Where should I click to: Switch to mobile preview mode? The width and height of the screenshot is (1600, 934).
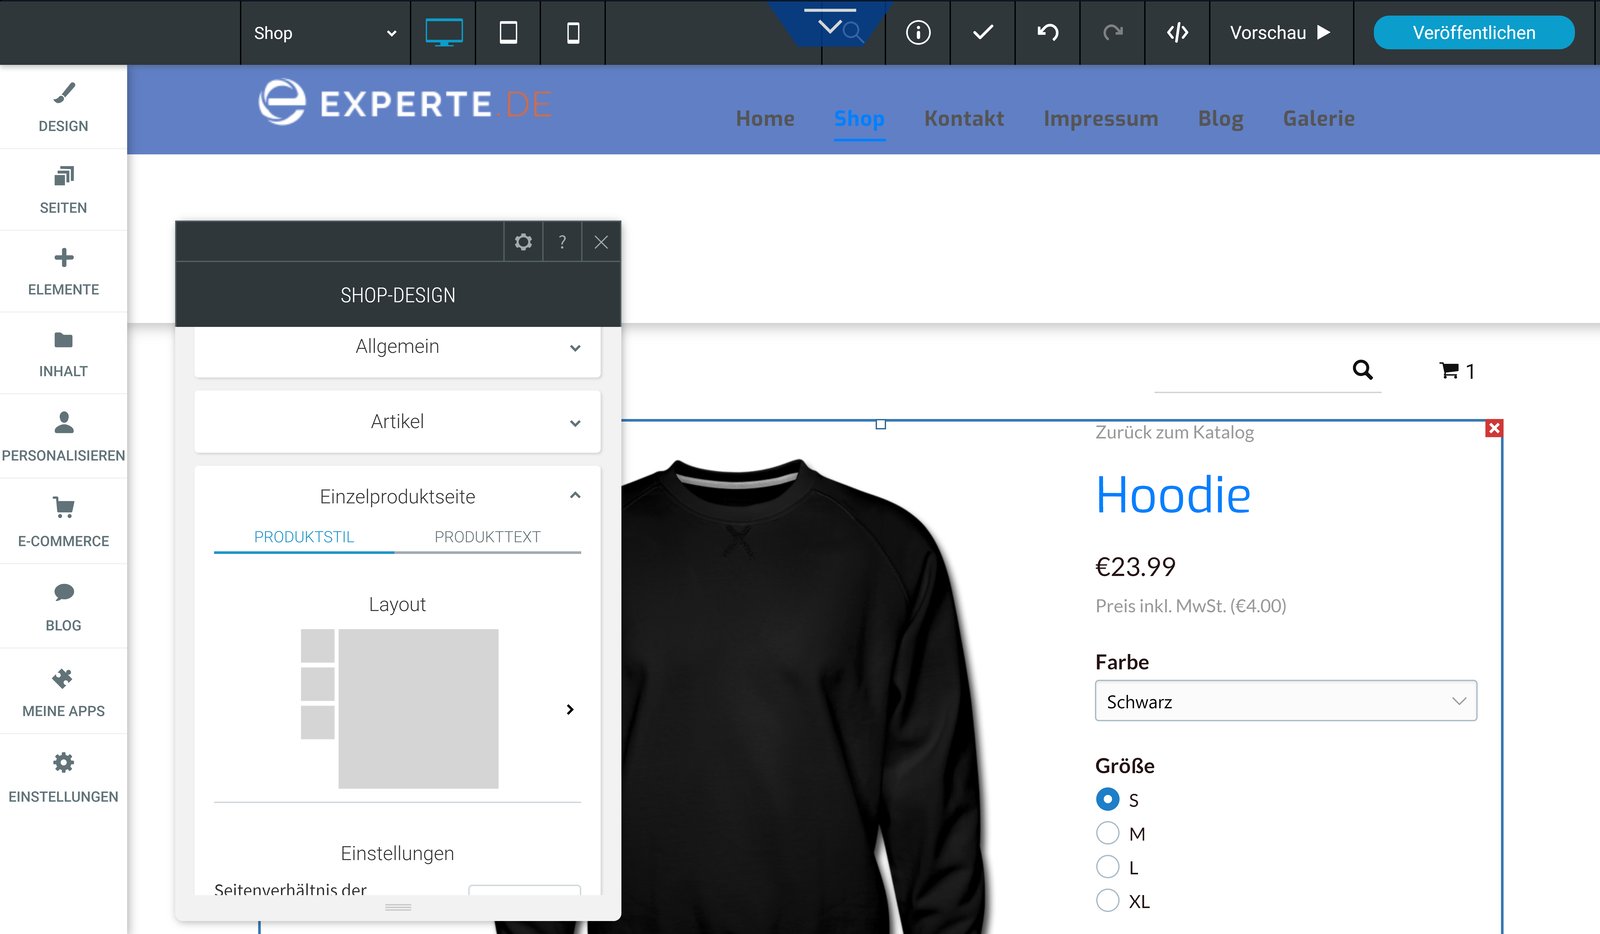pyautogui.click(x=572, y=32)
